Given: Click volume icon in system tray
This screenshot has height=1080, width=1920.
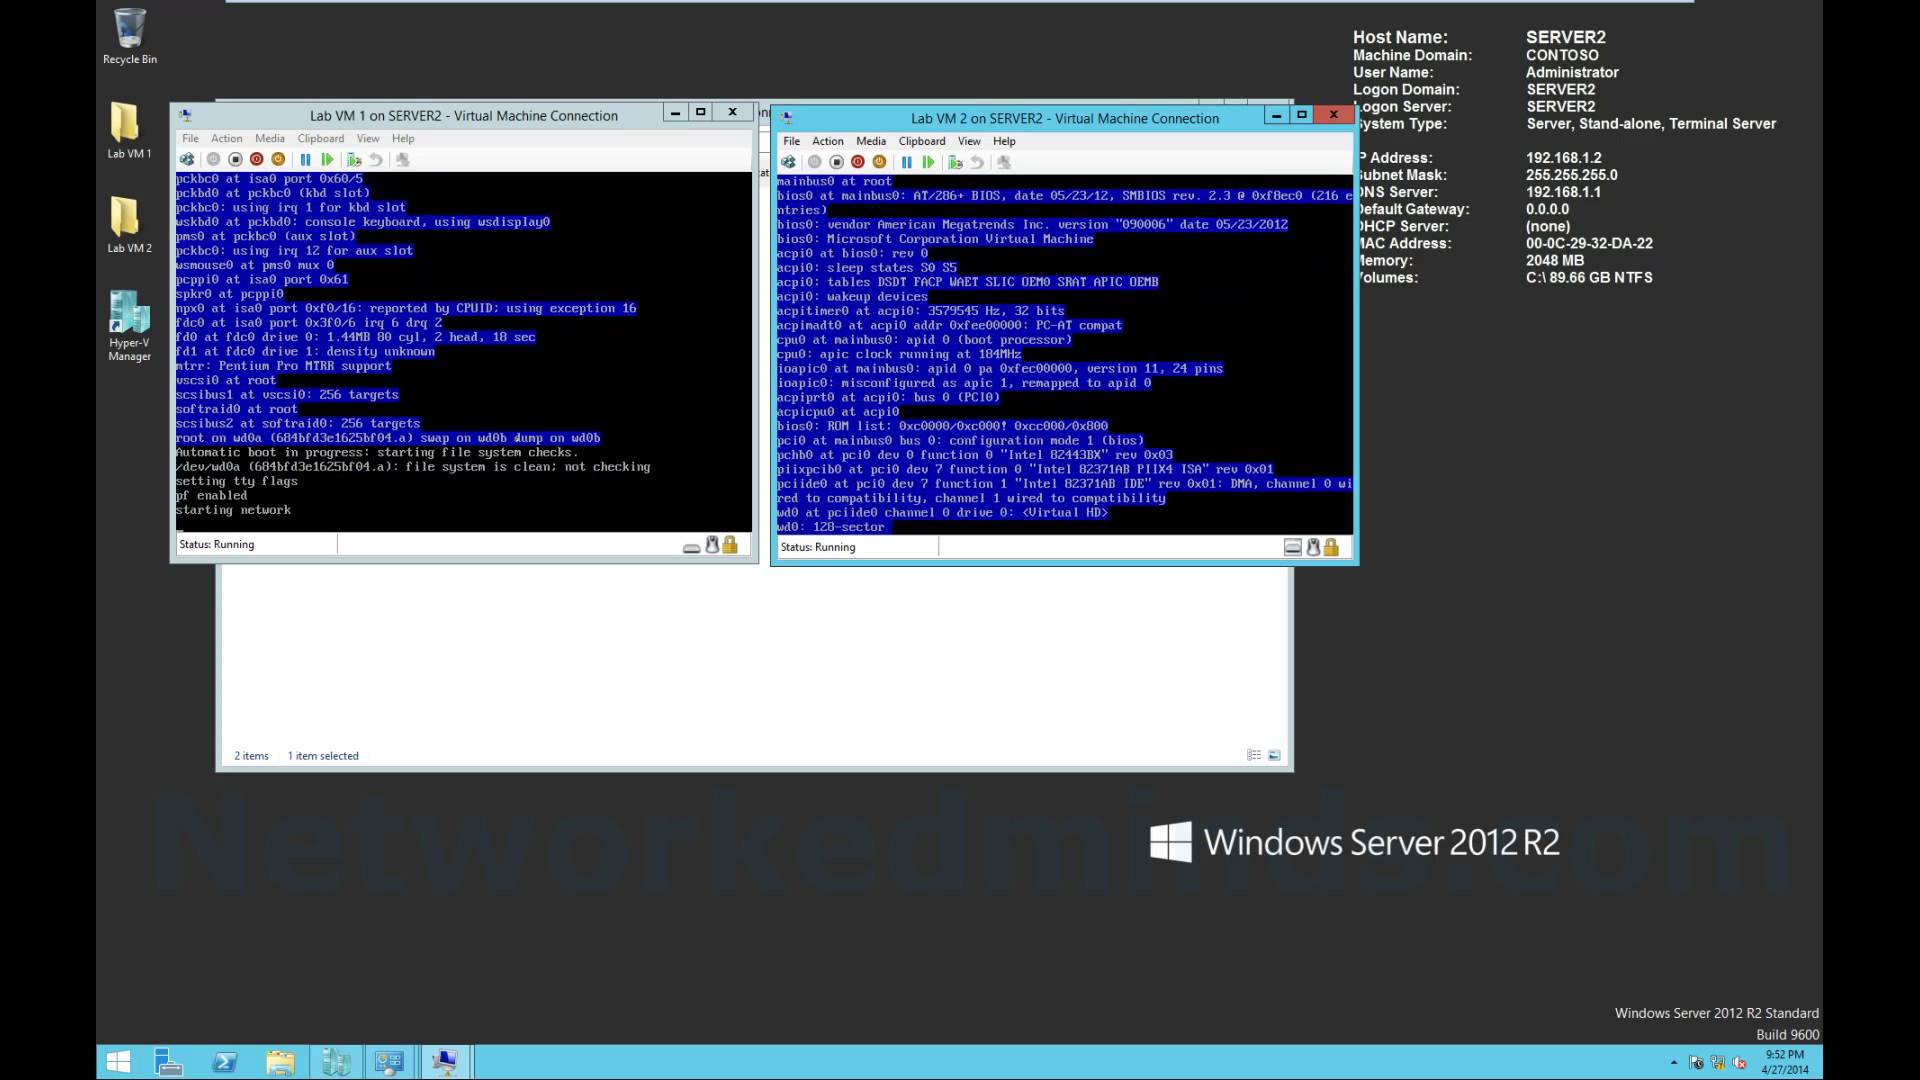Looking at the screenshot, I should click(1740, 1063).
